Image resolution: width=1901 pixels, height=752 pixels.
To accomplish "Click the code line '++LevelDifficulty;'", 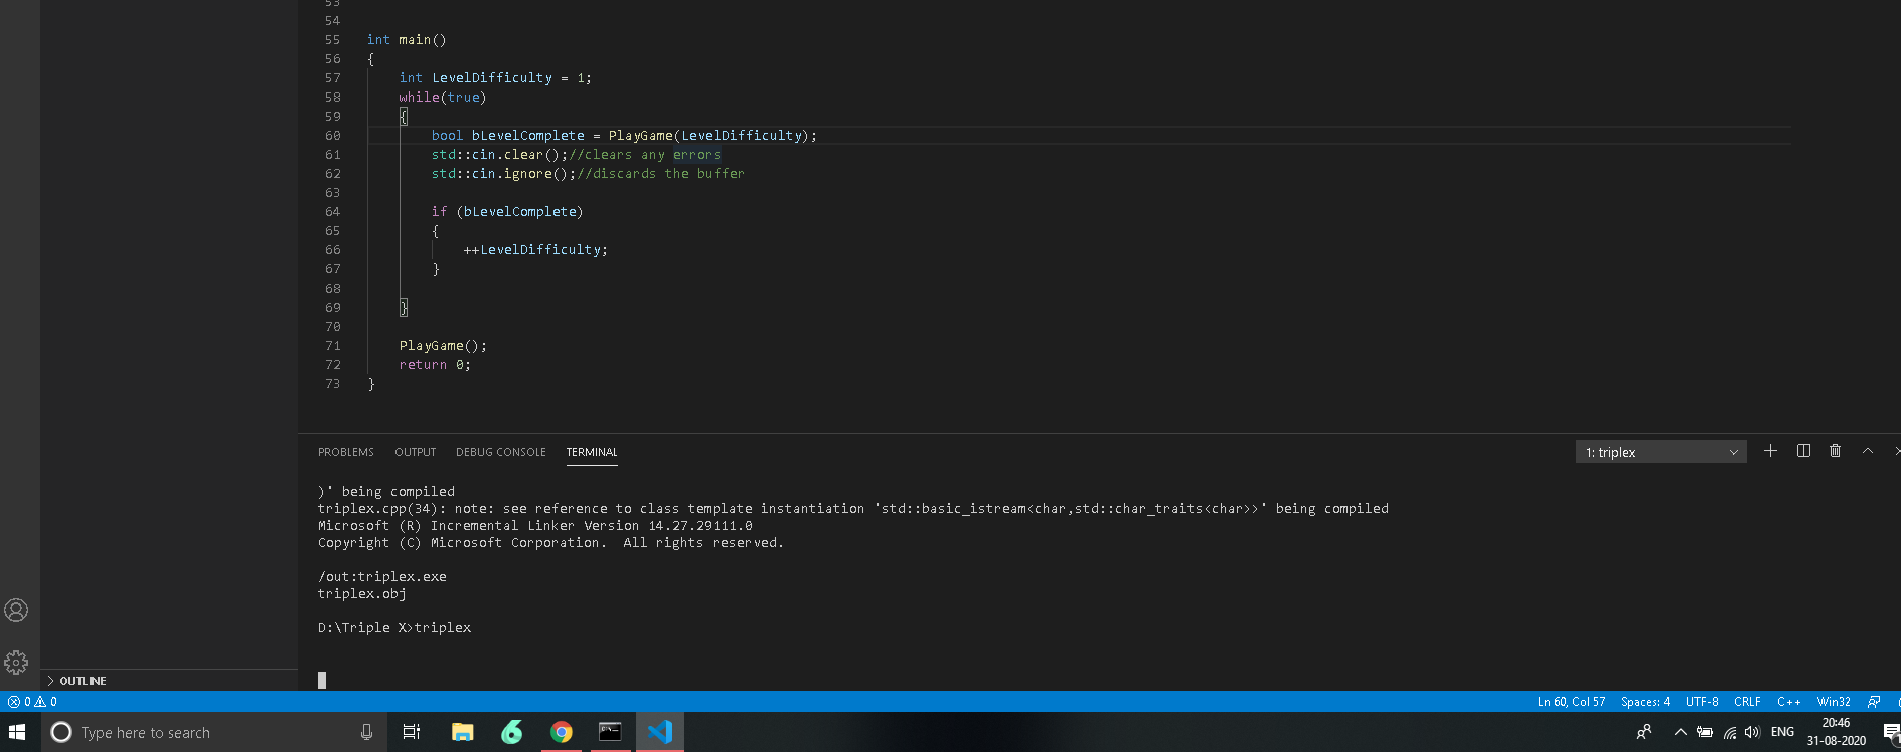I will tap(535, 250).
